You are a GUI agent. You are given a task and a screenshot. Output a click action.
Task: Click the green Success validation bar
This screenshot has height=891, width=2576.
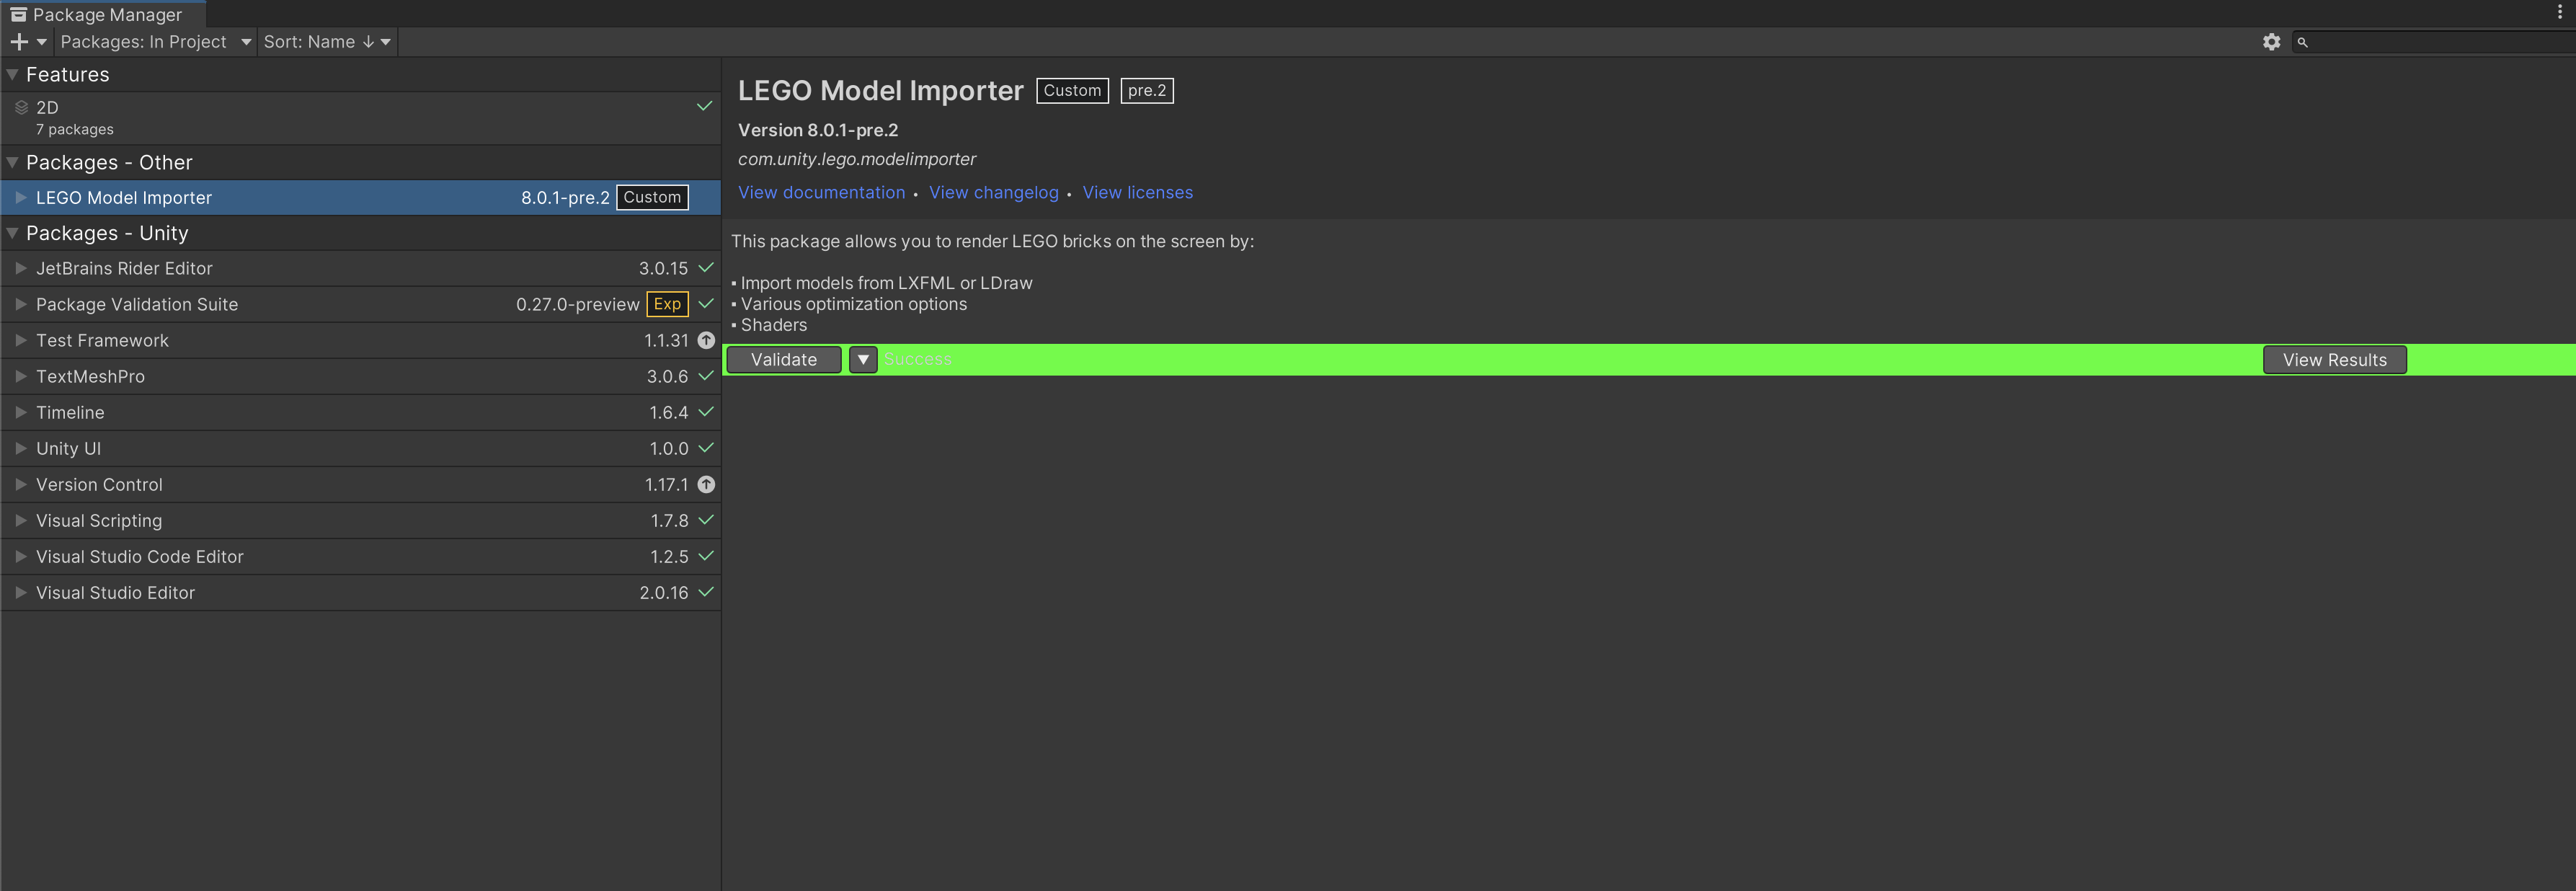point(917,359)
